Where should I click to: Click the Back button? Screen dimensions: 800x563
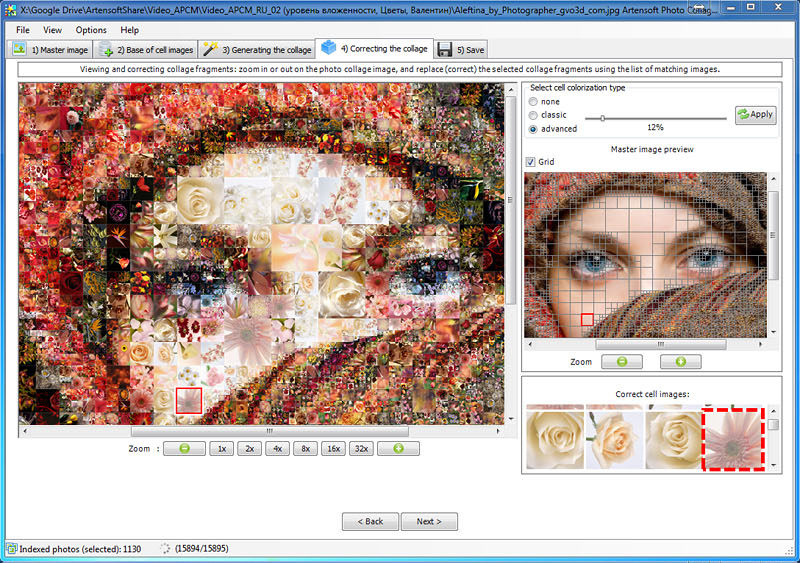370,522
